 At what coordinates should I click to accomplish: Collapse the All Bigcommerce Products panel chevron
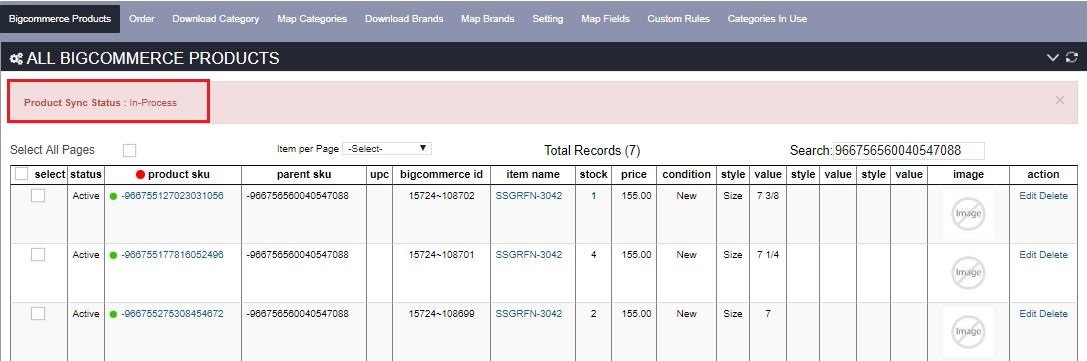(x=1053, y=58)
